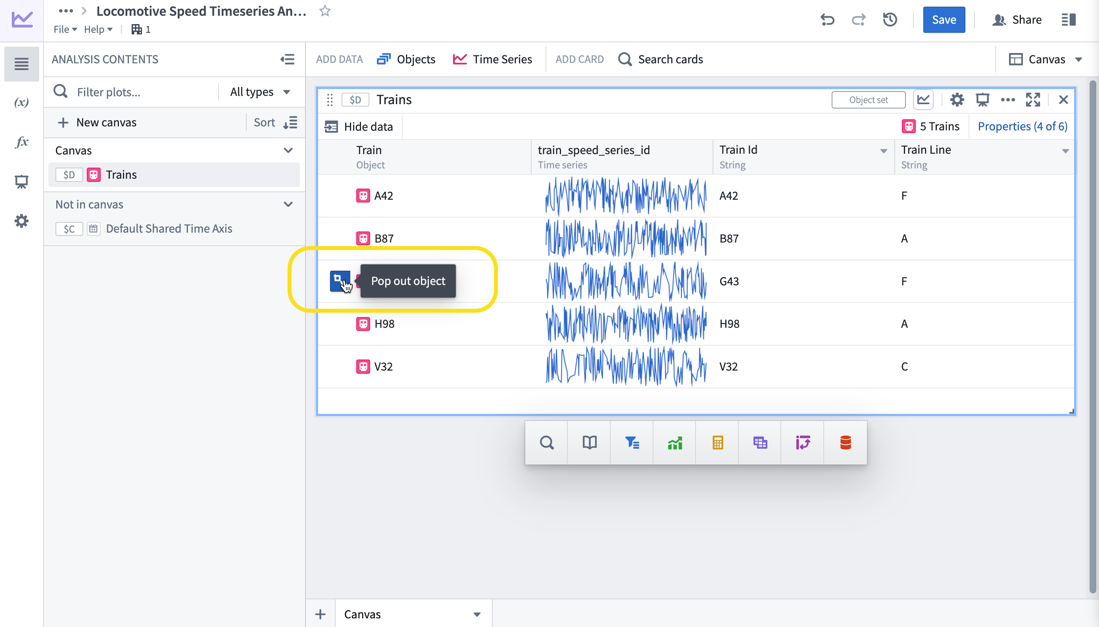
Task: Click the Object set button
Action: tap(868, 99)
